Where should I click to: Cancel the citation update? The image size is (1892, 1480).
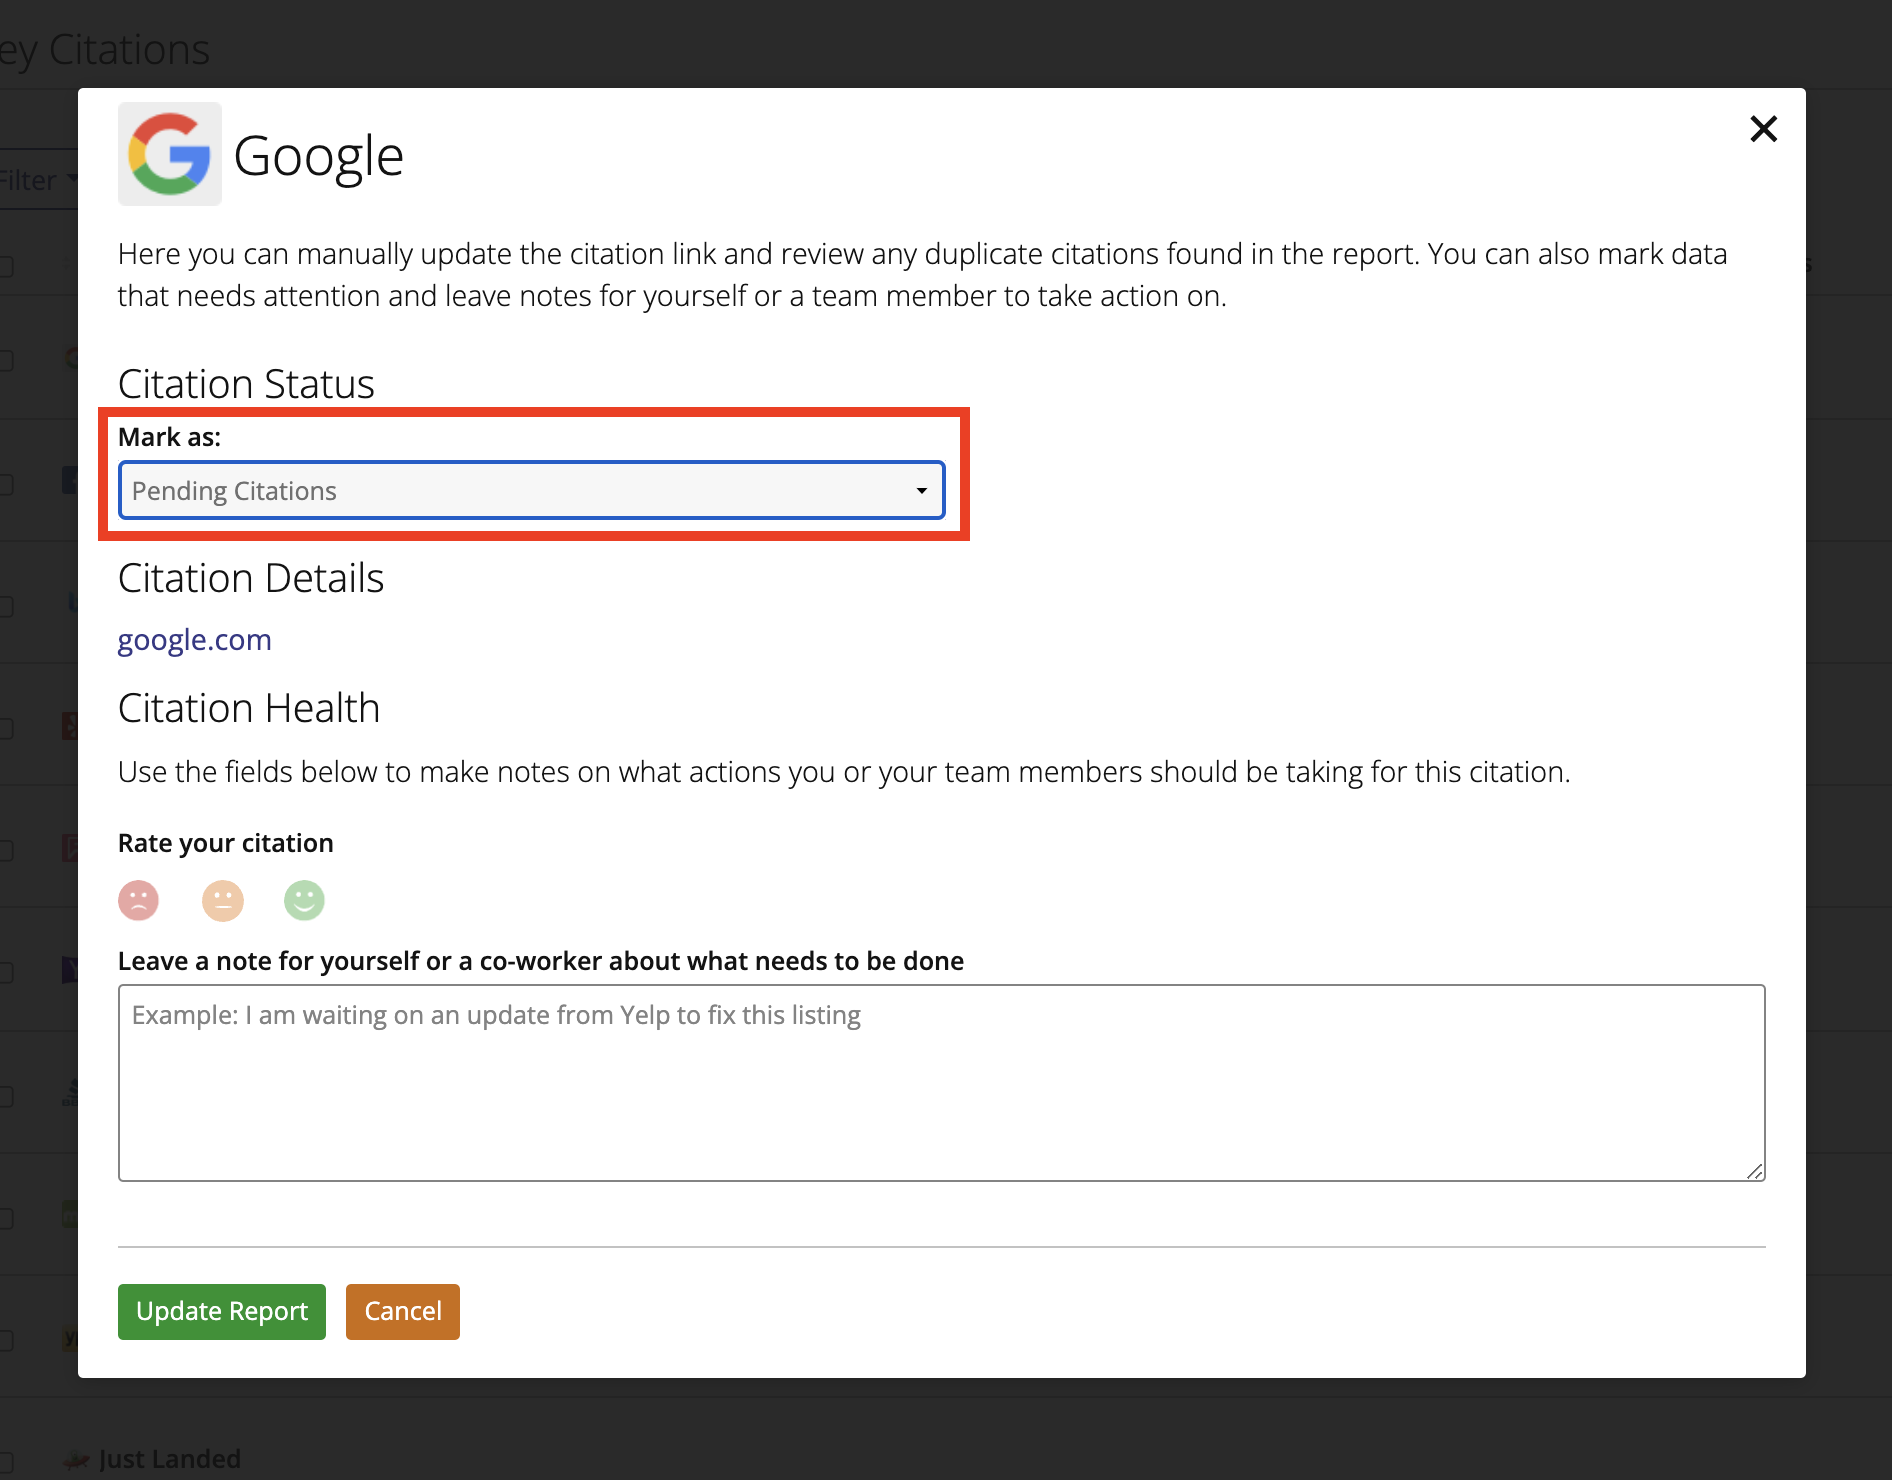point(402,1311)
